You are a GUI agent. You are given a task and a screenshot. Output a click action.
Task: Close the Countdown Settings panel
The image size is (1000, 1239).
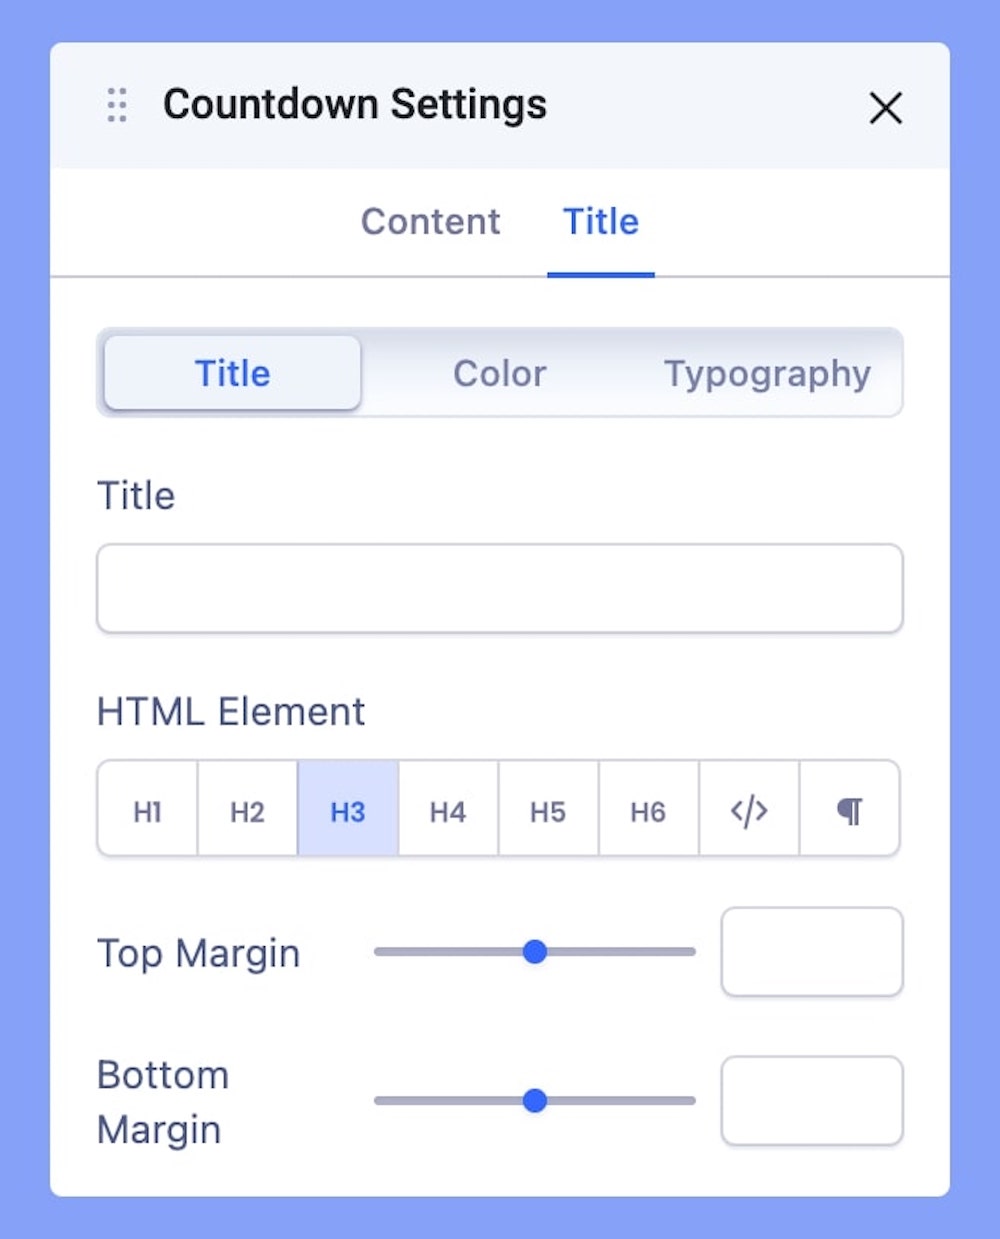pos(885,108)
